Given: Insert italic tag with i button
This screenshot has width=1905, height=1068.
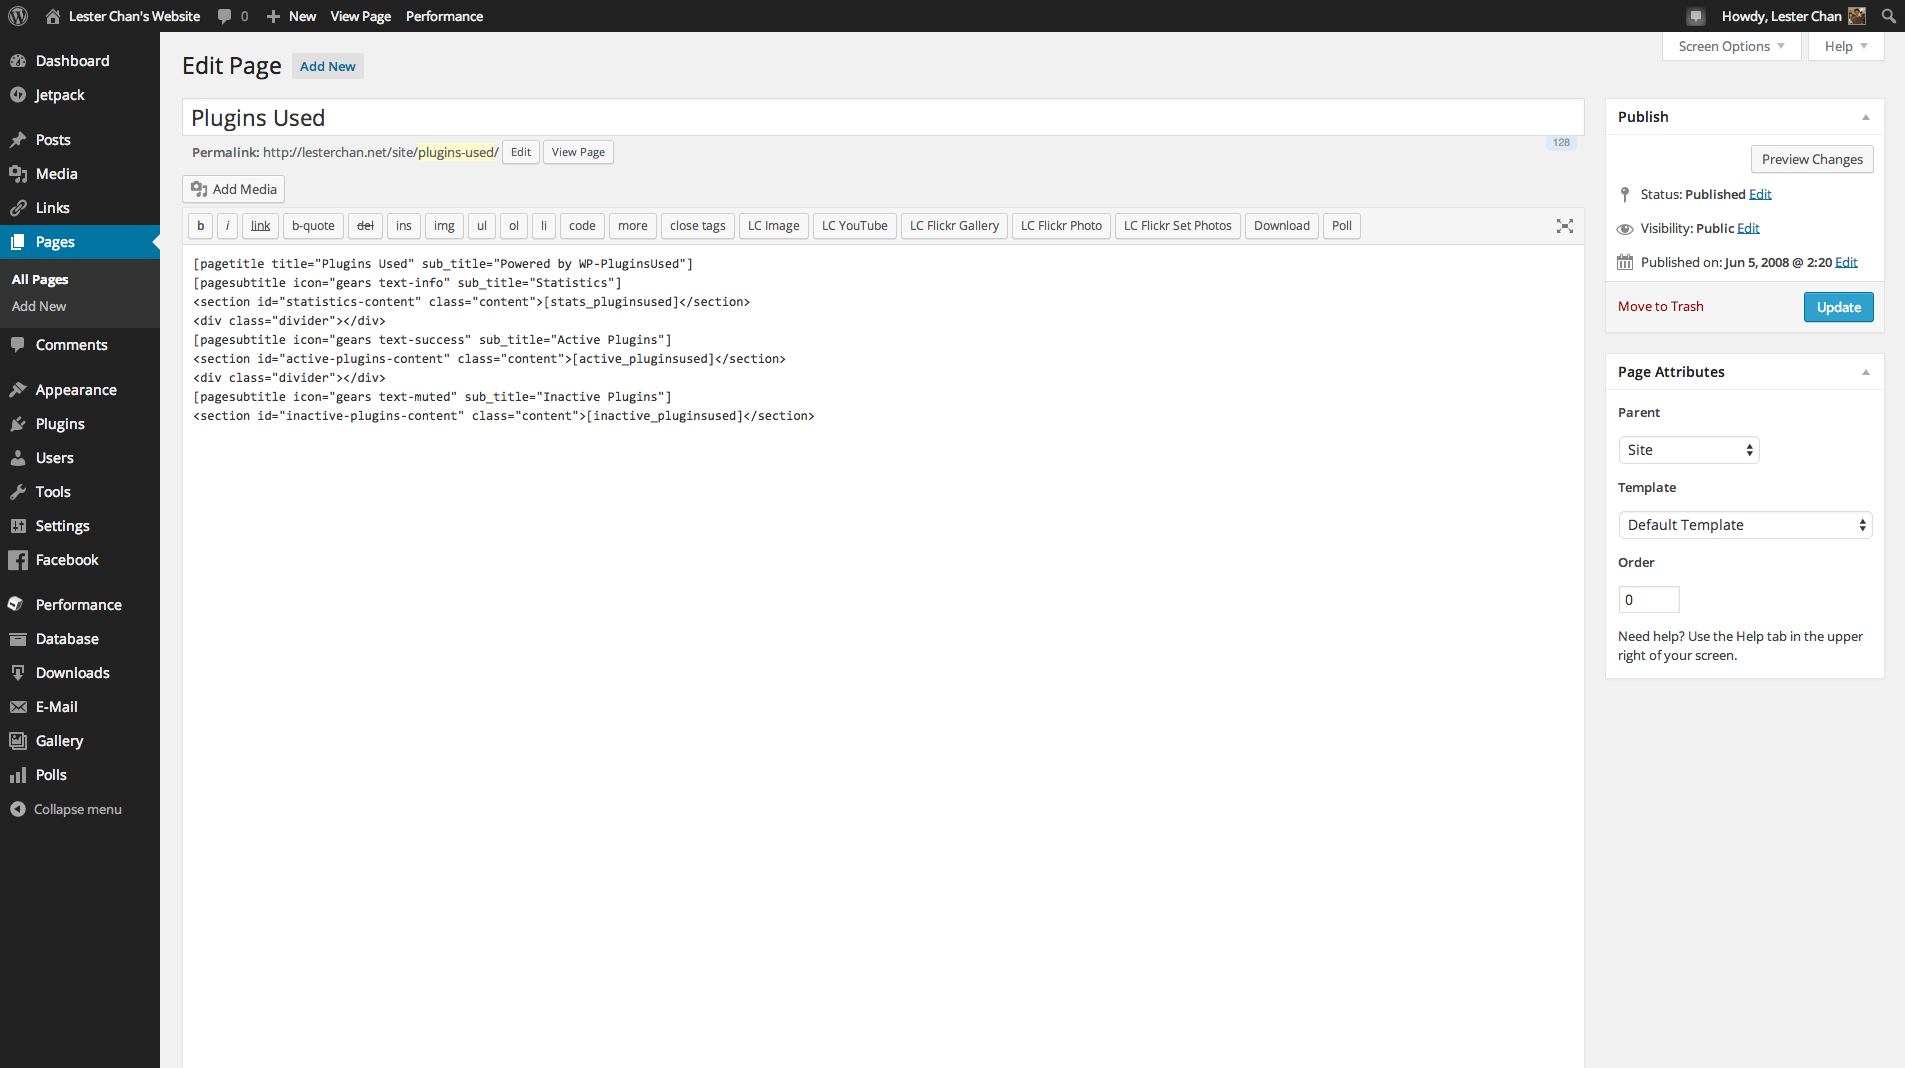Looking at the screenshot, I should coord(227,226).
